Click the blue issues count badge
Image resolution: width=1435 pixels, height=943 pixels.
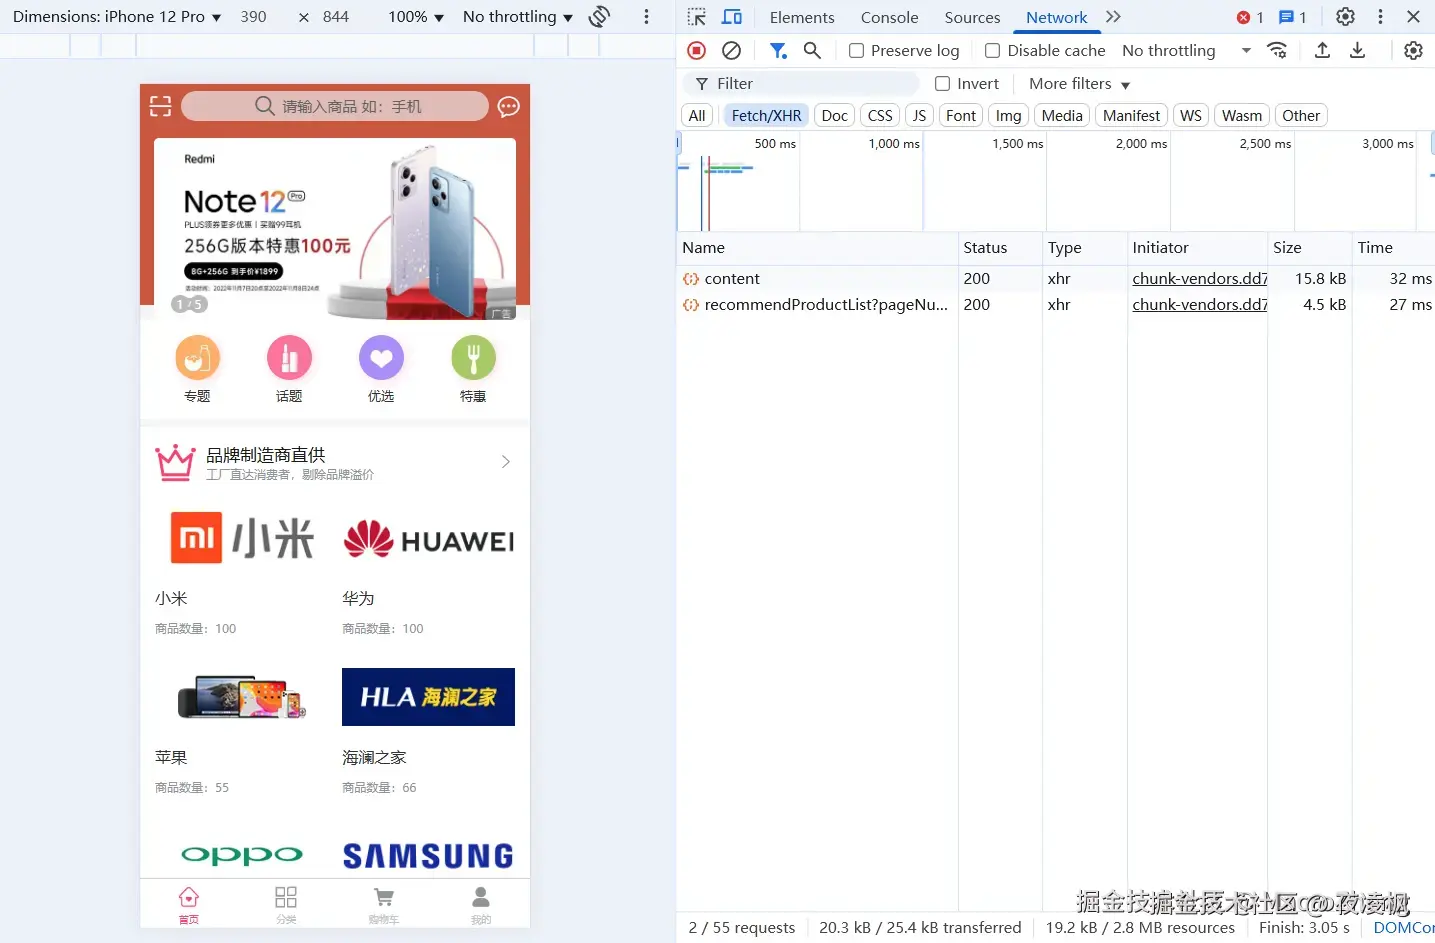coord(1293,17)
